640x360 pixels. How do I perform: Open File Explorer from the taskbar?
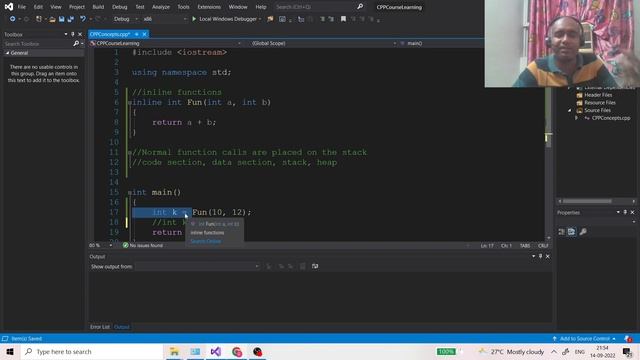tap(174, 351)
